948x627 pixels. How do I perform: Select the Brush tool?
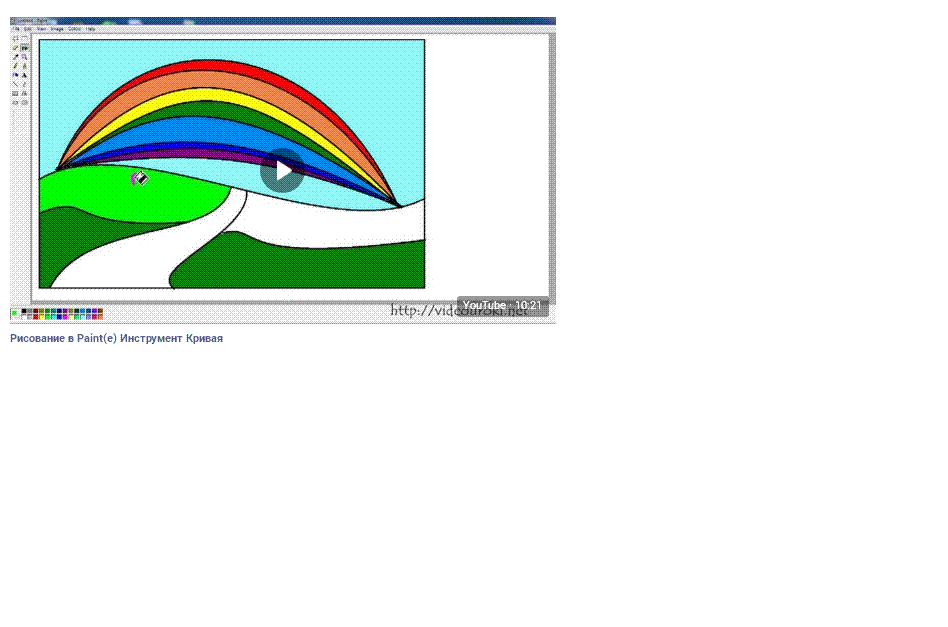coord(24,66)
